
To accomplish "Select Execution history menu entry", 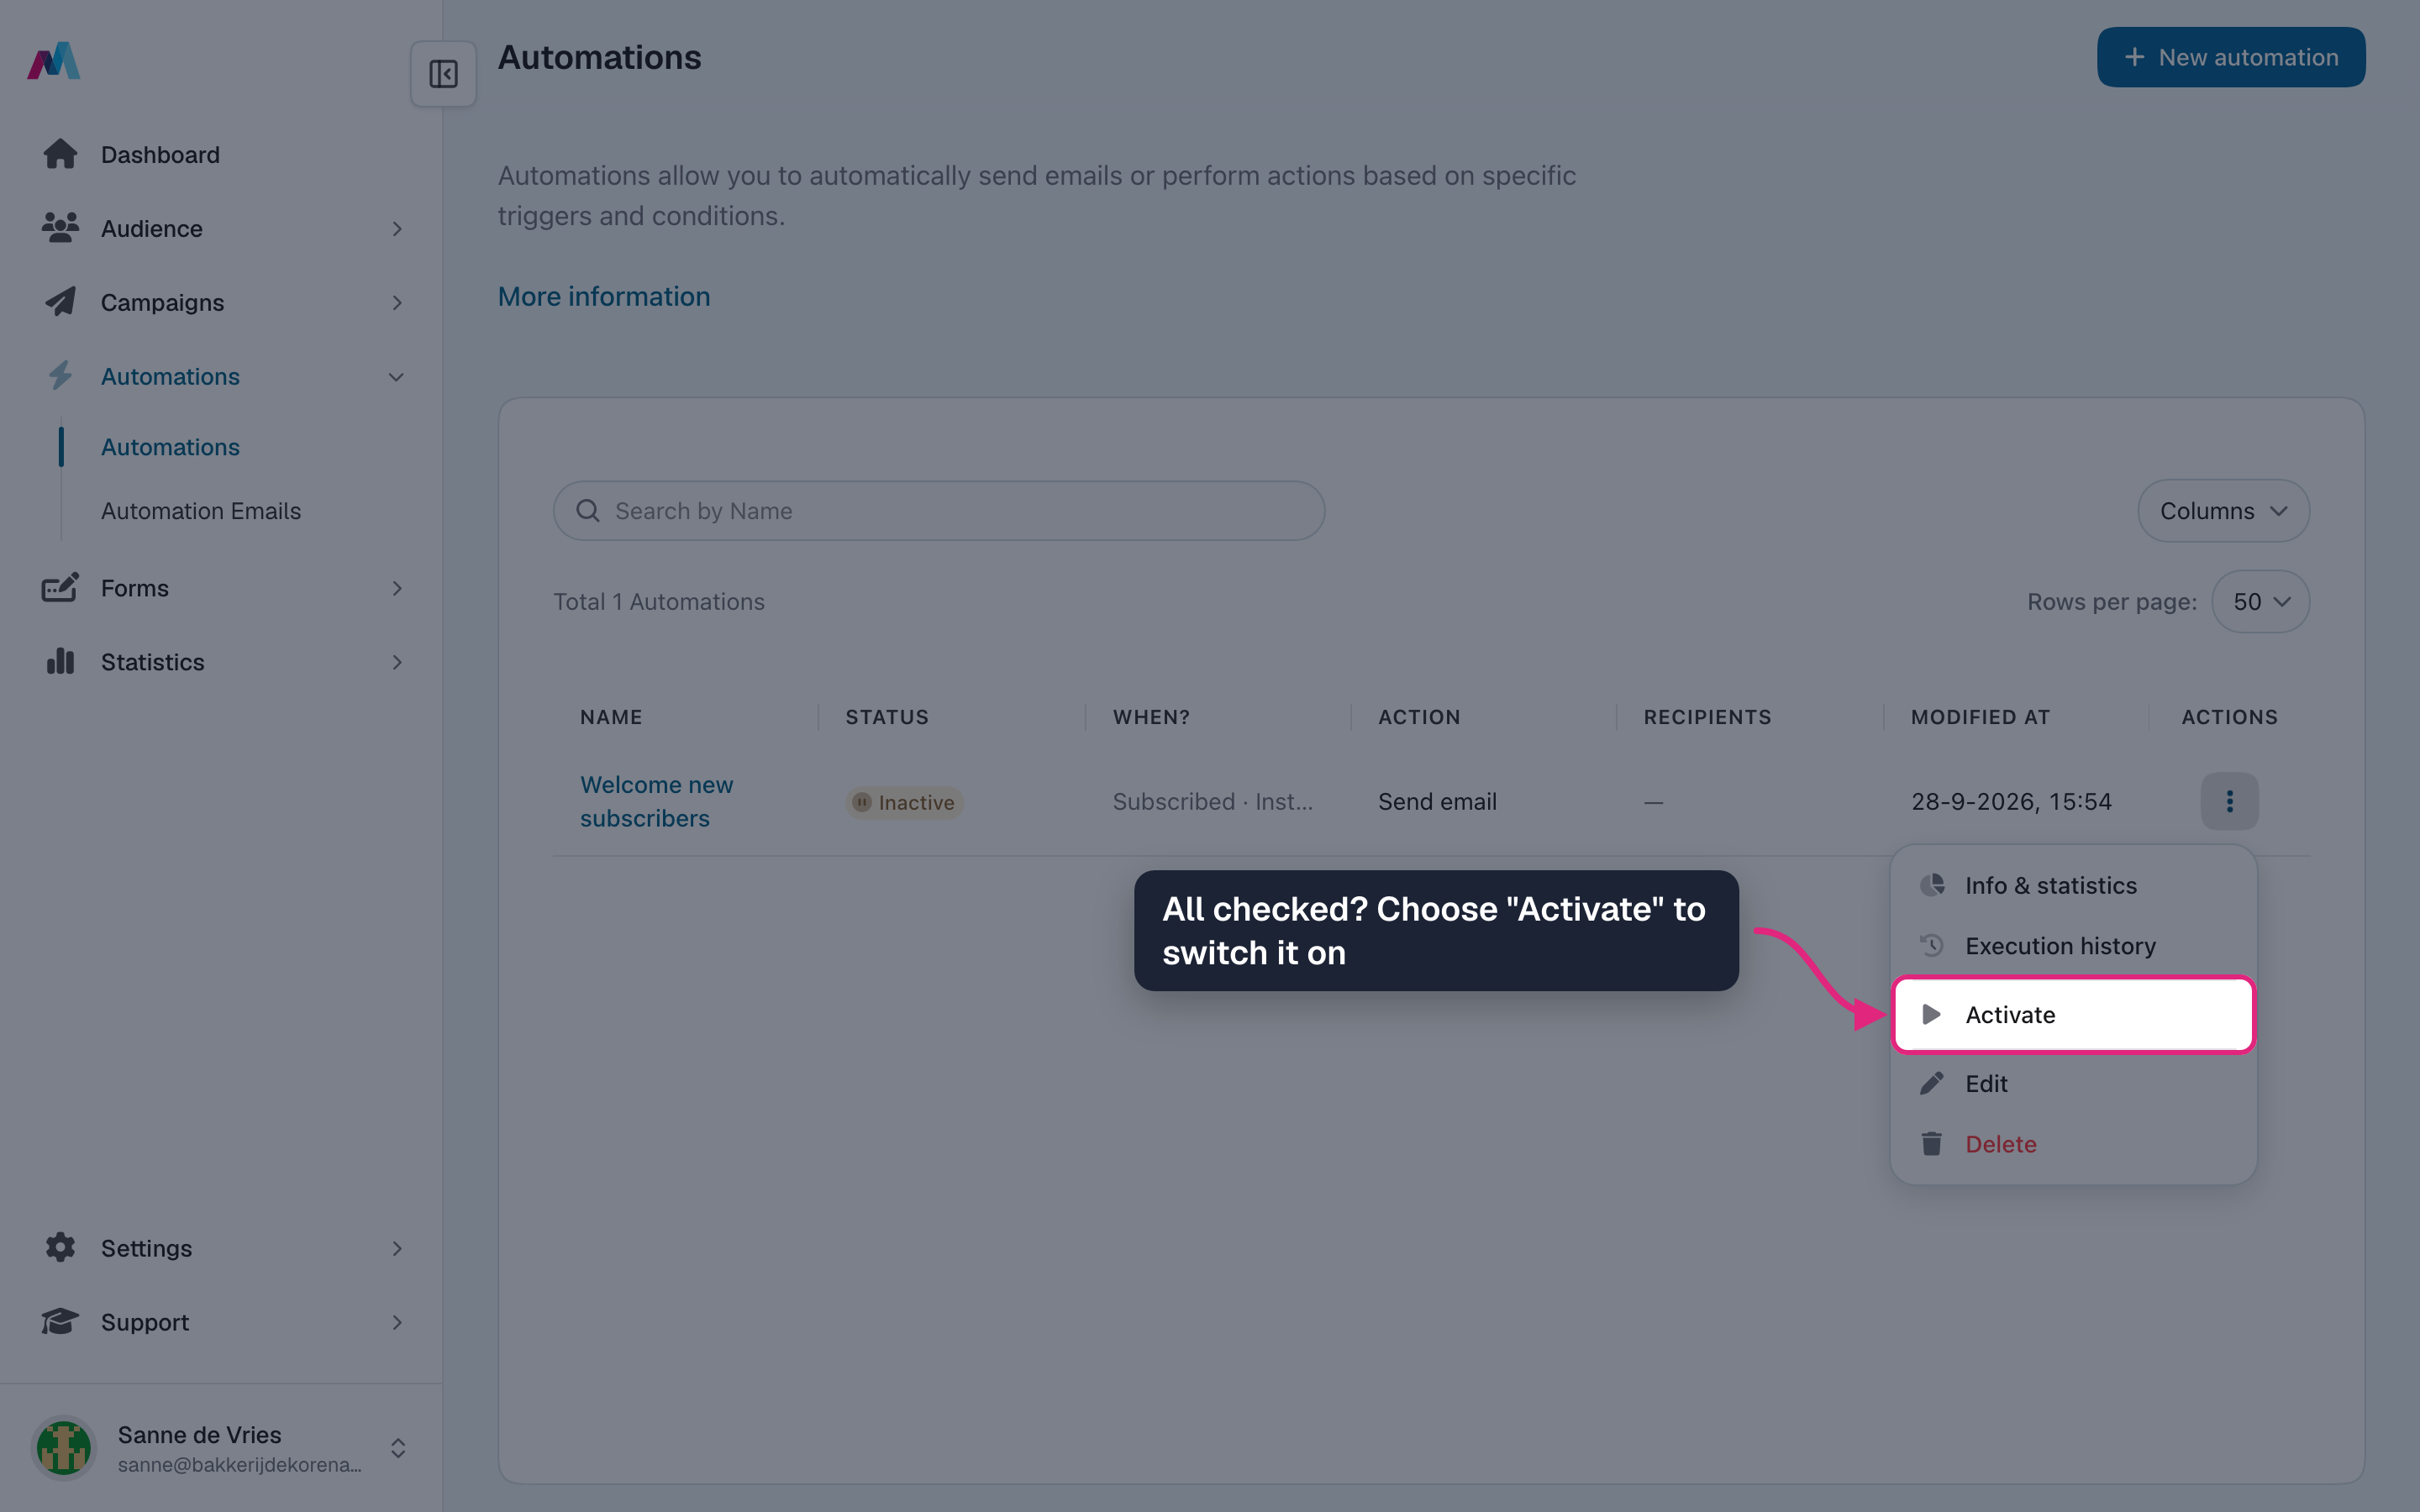I will click(x=2074, y=945).
